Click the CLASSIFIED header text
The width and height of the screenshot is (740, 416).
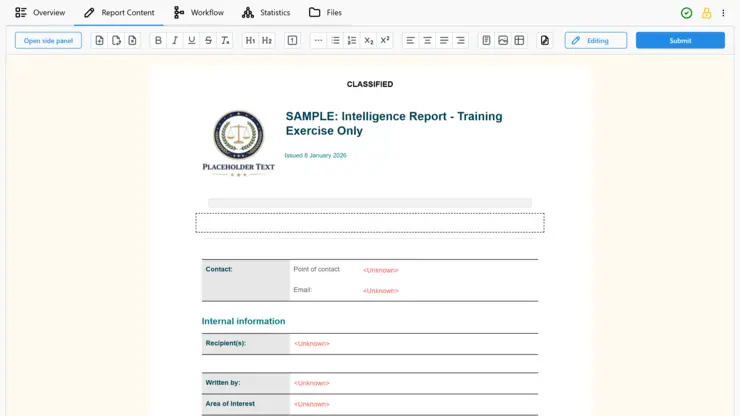click(x=370, y=84)
